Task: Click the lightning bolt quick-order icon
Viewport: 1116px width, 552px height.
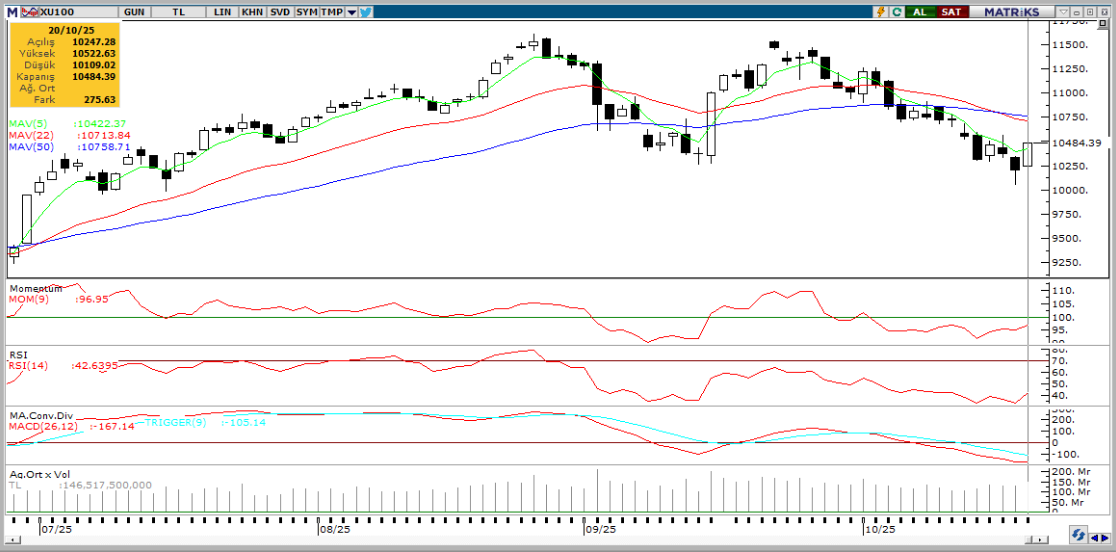Action: [881, 12]
